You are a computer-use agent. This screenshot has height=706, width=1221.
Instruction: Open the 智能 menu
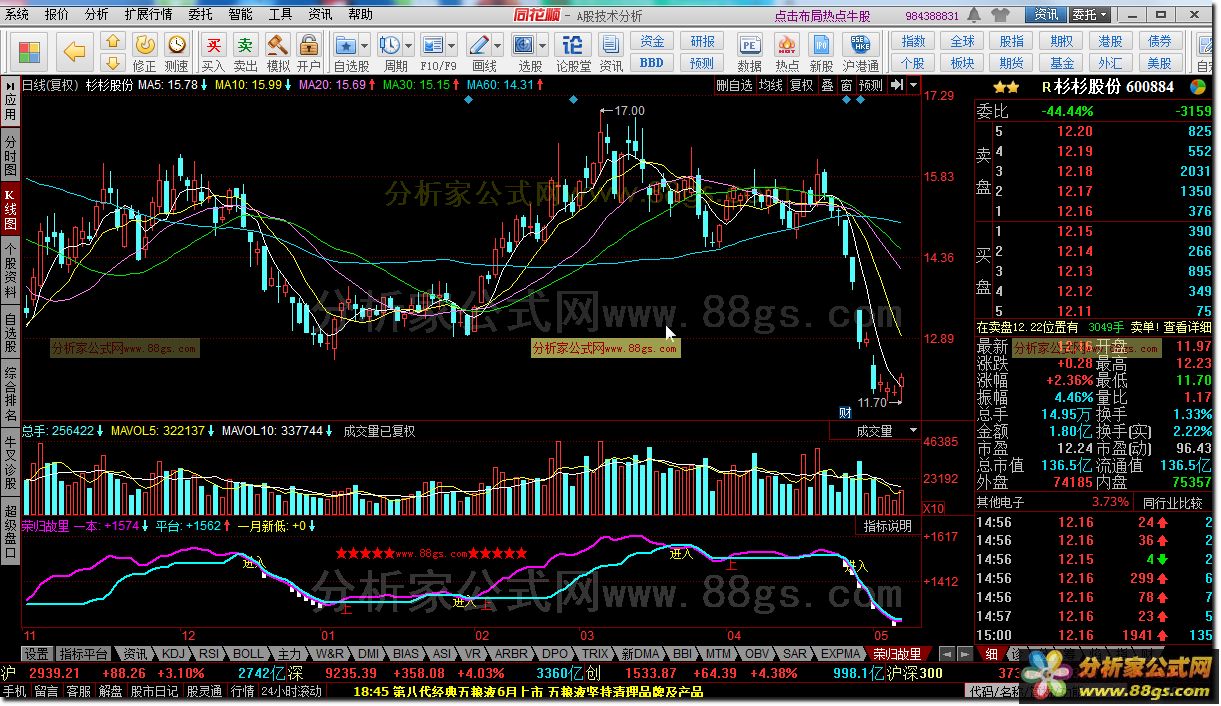[241, 15]
